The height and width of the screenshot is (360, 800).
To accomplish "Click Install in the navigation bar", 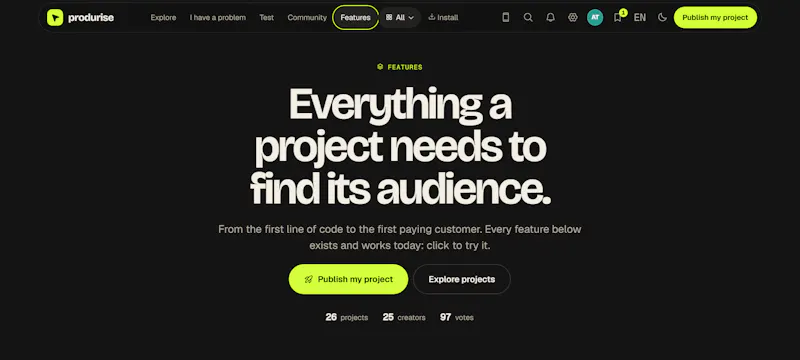I will pos(443,17).
